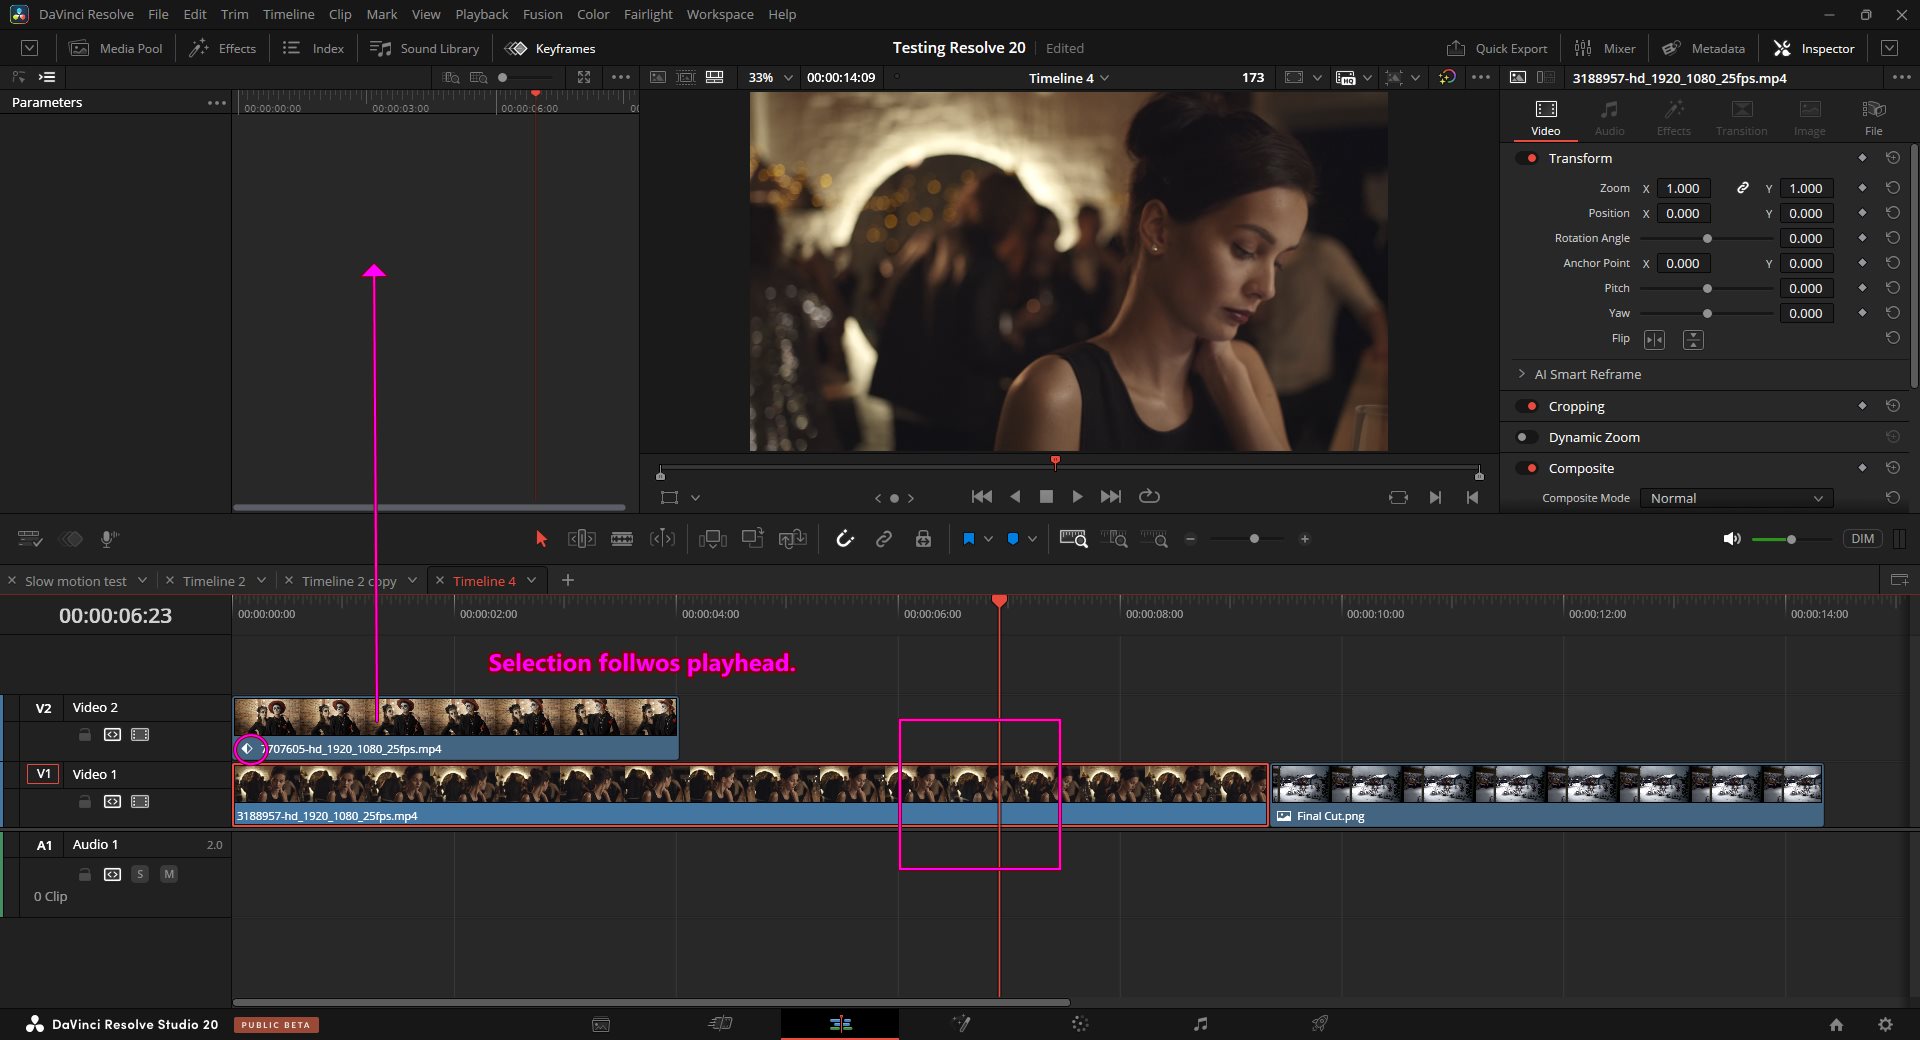The image size is (1920, 1040).
Task: Jump to the last frame
Action: click(x=1110, y=496)
